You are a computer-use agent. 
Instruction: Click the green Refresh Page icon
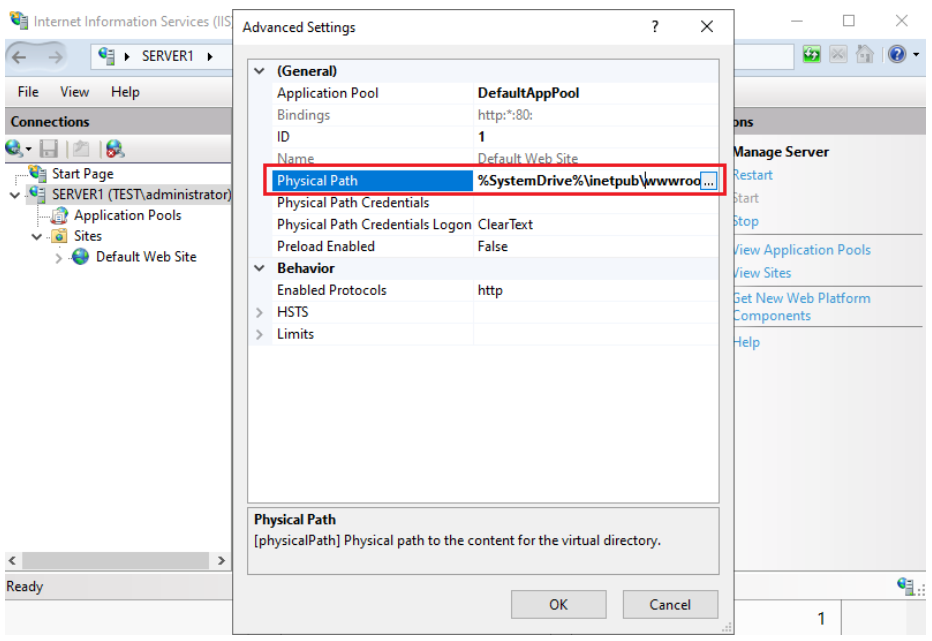[812, 56]
